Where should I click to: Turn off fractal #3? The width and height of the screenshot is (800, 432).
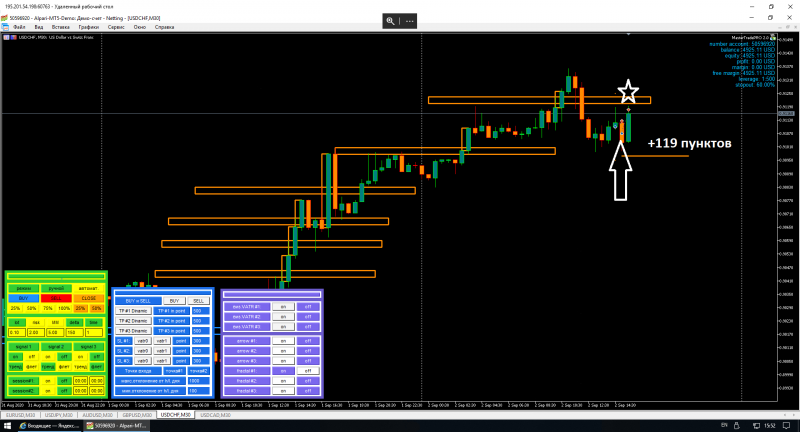point(308,391)
